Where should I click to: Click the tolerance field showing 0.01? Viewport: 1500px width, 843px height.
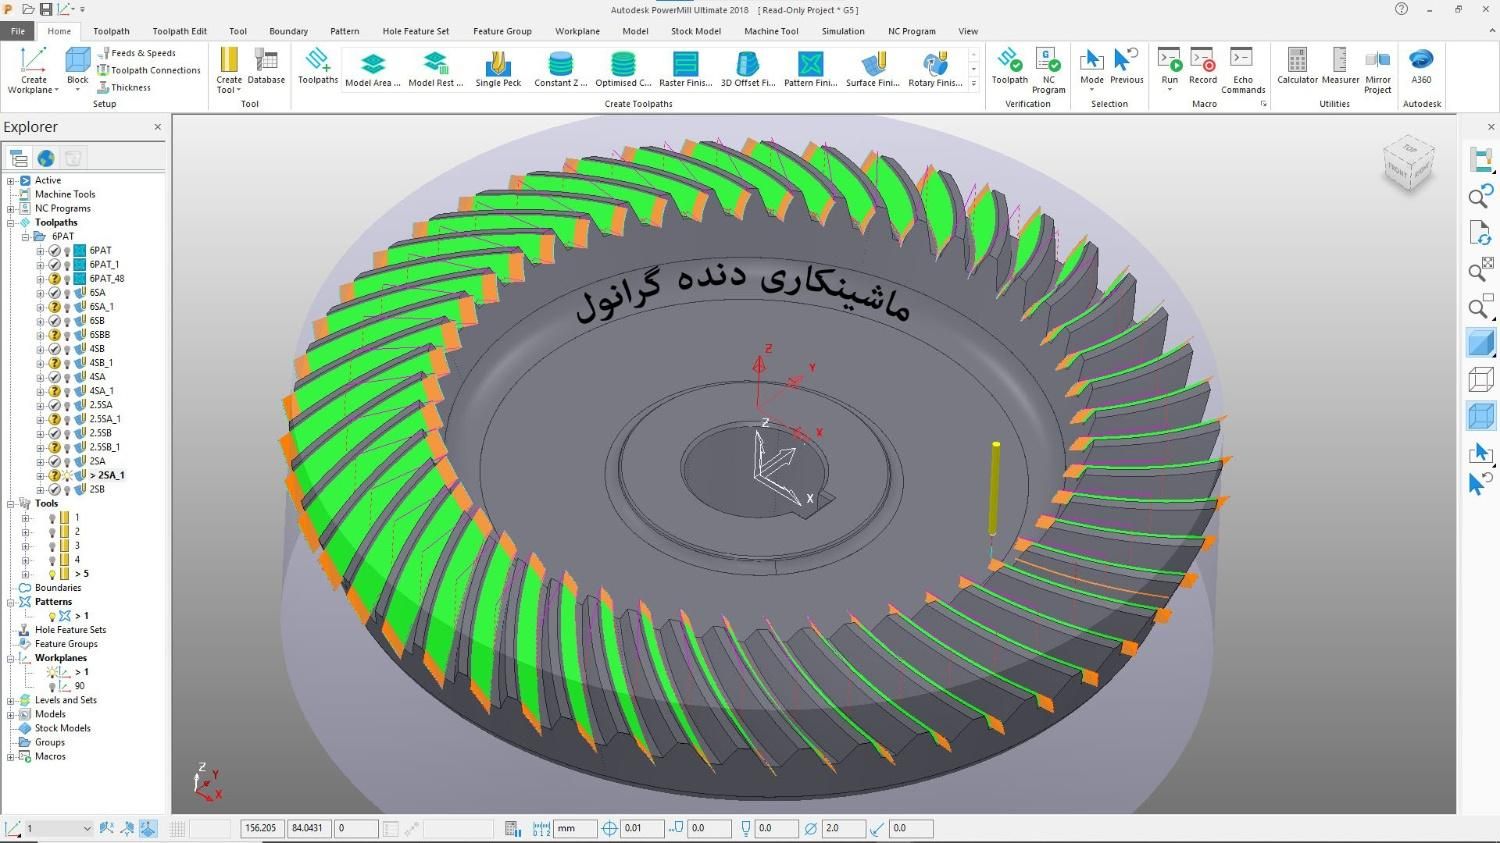(x=641, y=828)
